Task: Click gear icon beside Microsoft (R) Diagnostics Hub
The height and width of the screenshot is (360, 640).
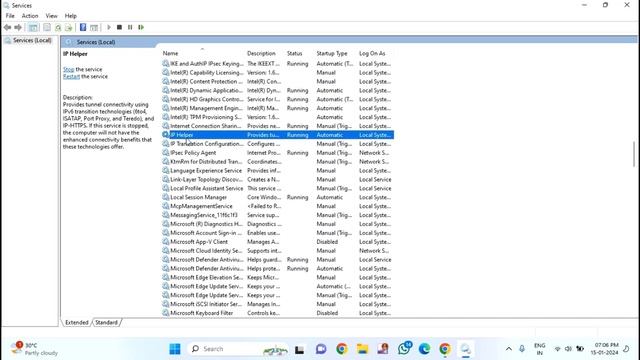Action: point(165,224)
